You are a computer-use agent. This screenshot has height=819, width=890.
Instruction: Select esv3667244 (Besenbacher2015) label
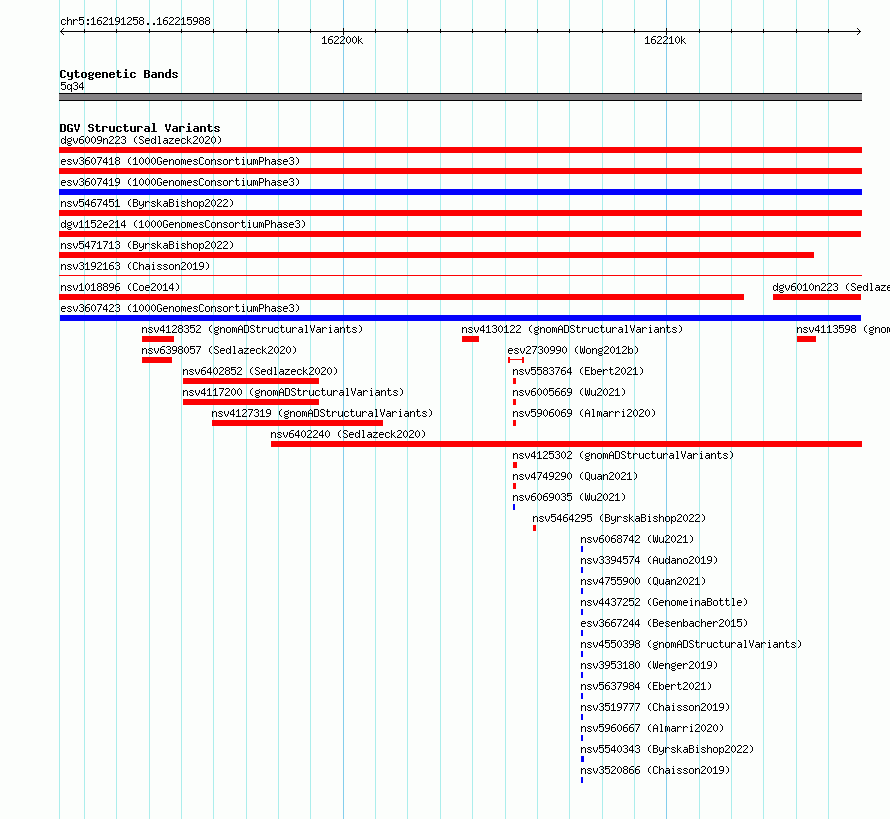pos(664,623)
